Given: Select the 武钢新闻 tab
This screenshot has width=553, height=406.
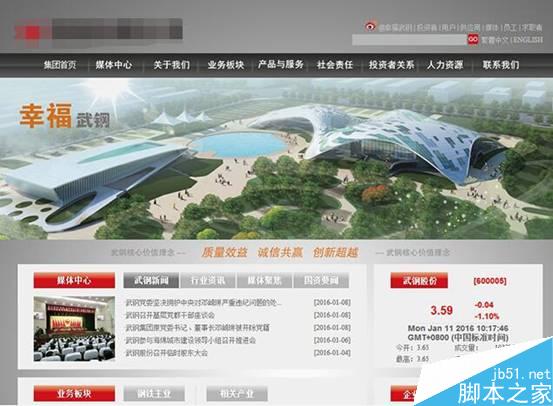Looking at the screenshot, I should pos(151,280).
